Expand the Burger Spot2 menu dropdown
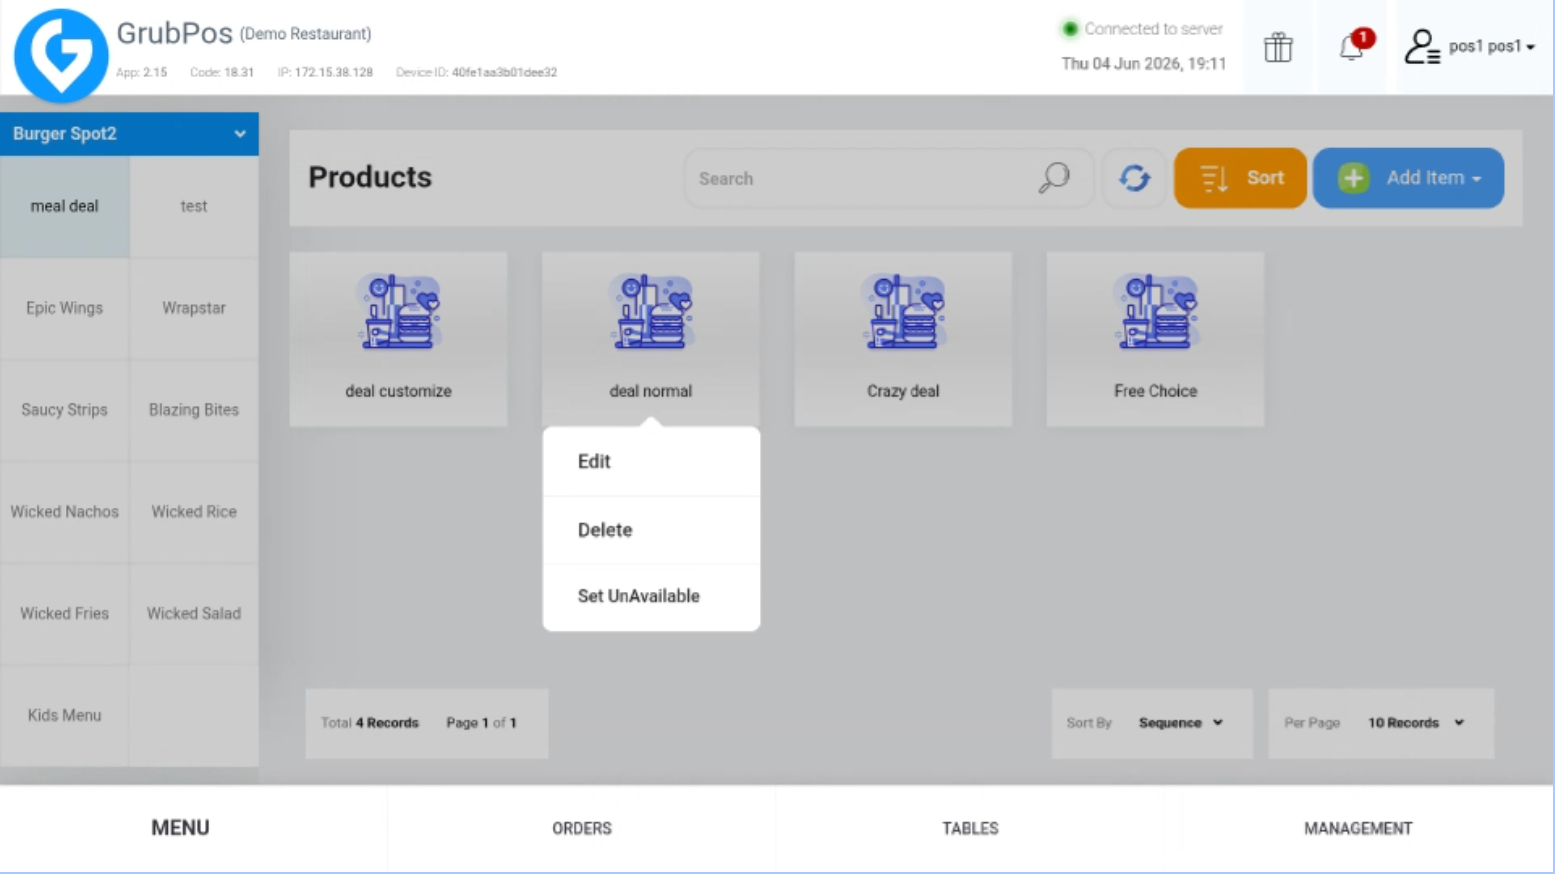 129,134
